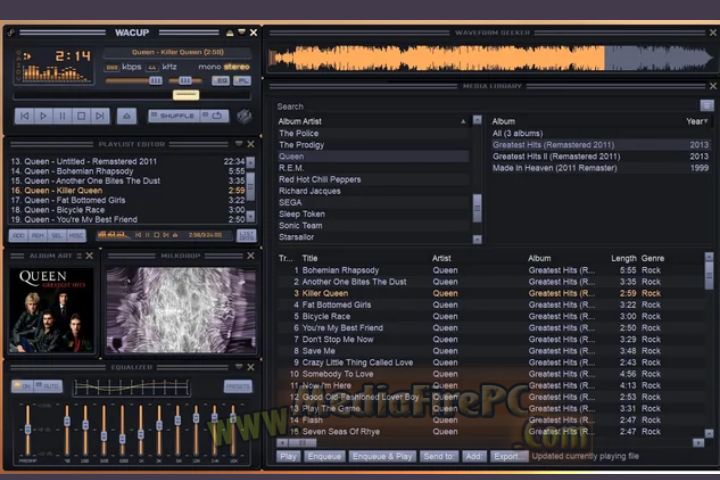Select Don't Stop Me Now track

(x=491, y=339)
